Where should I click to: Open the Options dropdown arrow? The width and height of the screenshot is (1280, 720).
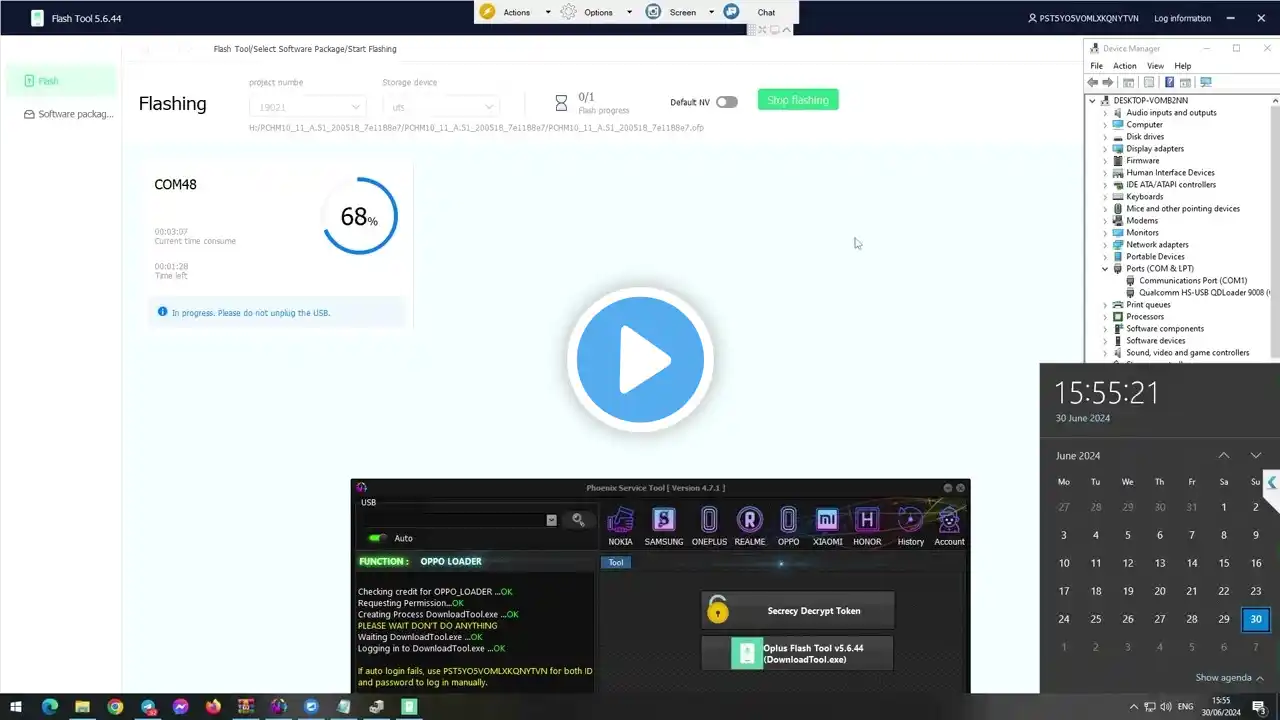629,12
